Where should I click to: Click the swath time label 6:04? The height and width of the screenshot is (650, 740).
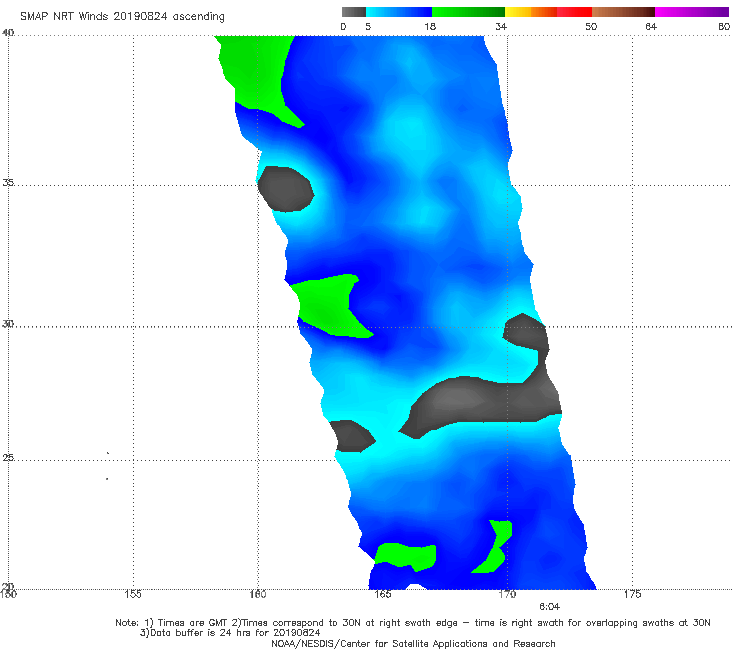(x=549, y=607)
